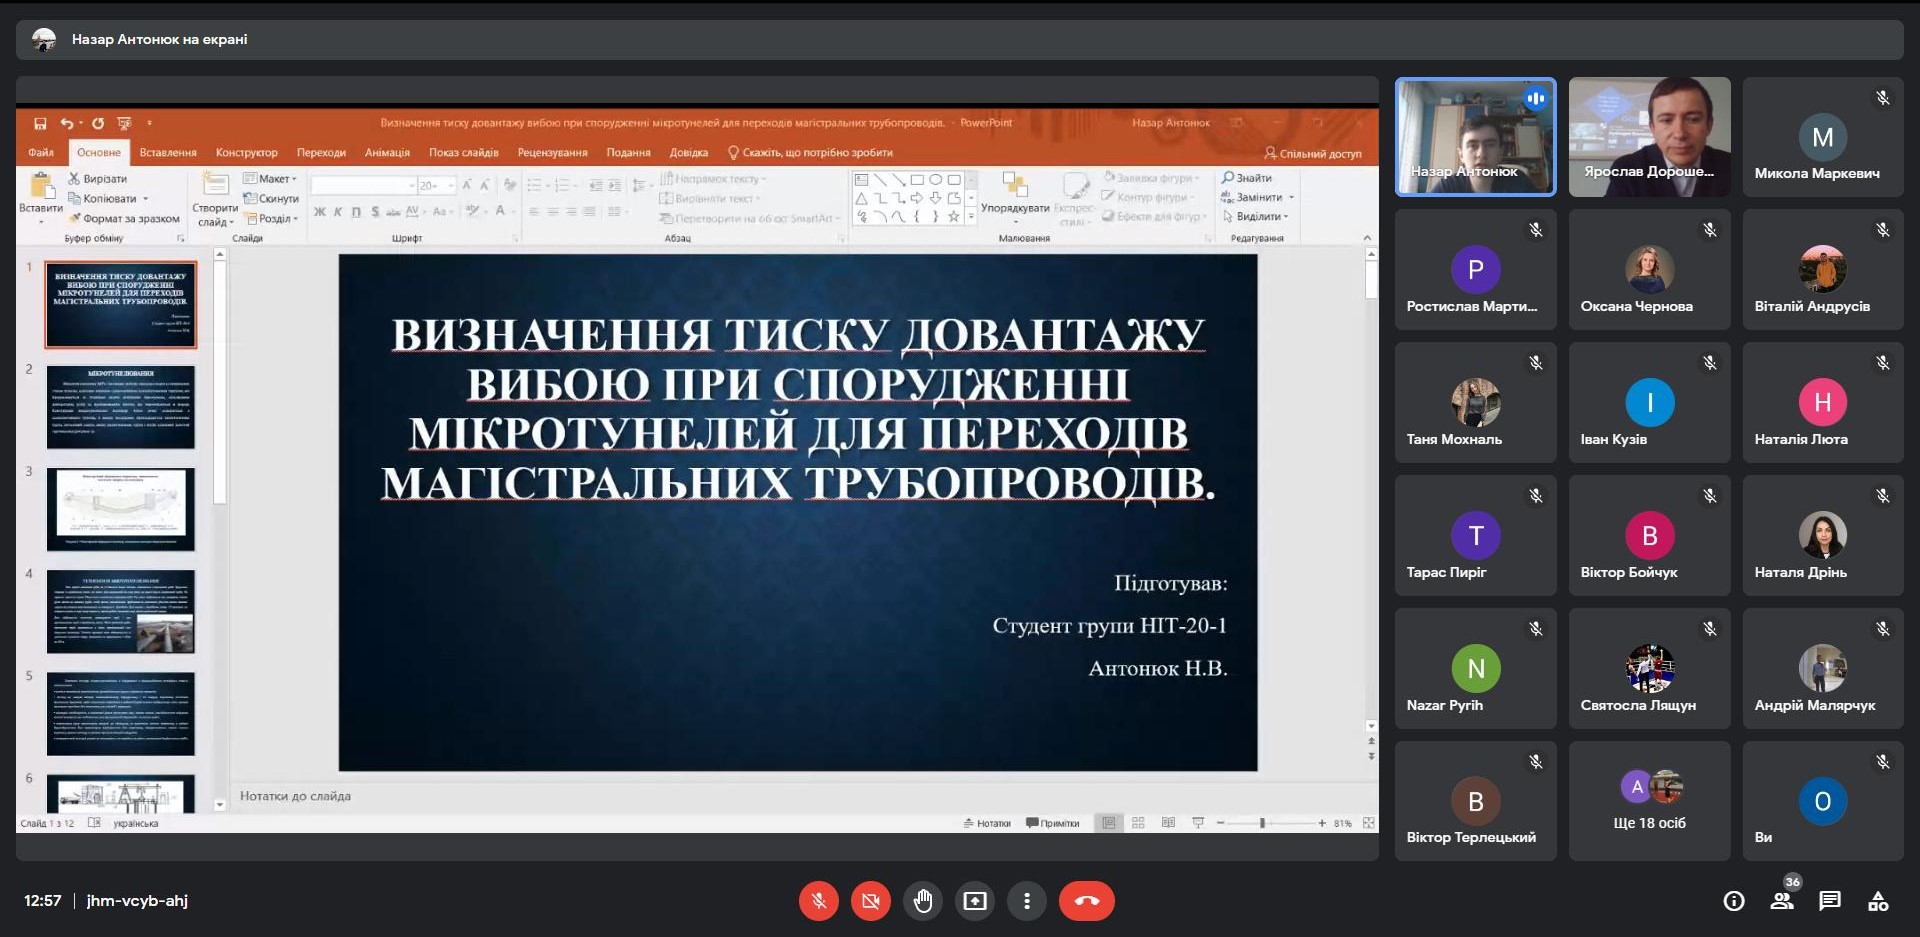The width and height of the screenshot is (1920, 937).
Task: Open the chat panel icon in Meet
Action: [x=1831, y=901]
